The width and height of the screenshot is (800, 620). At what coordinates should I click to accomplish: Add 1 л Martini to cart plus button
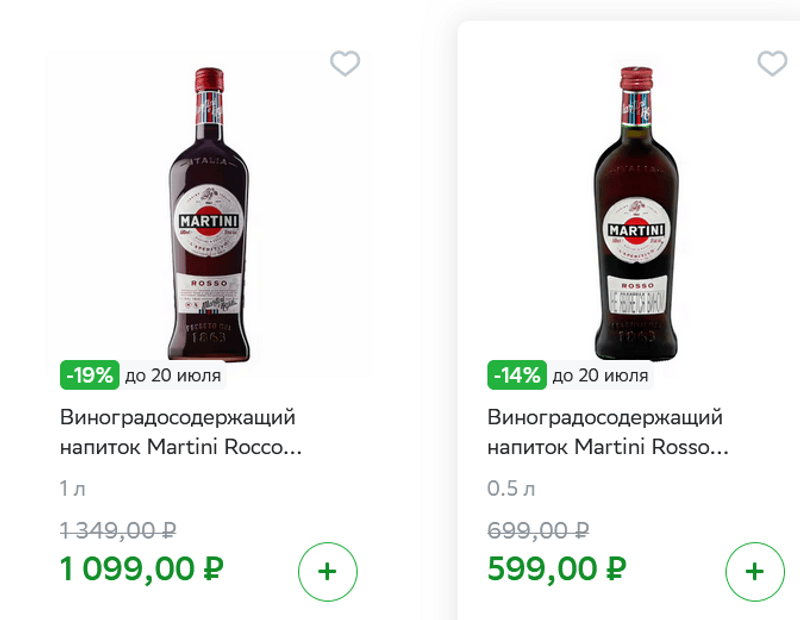coord(327,572)
